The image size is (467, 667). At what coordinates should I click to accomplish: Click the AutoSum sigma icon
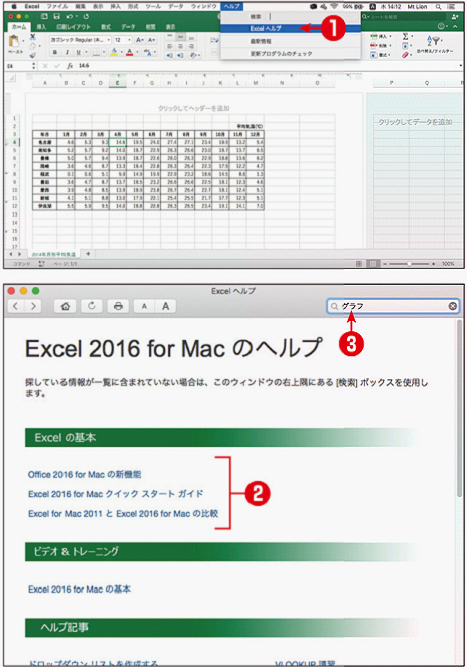[x=405, y=37]
